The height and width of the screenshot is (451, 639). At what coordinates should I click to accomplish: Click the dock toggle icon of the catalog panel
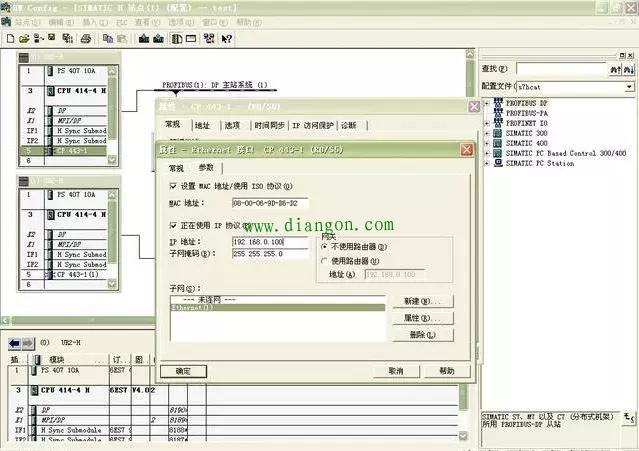click(622, 55)
